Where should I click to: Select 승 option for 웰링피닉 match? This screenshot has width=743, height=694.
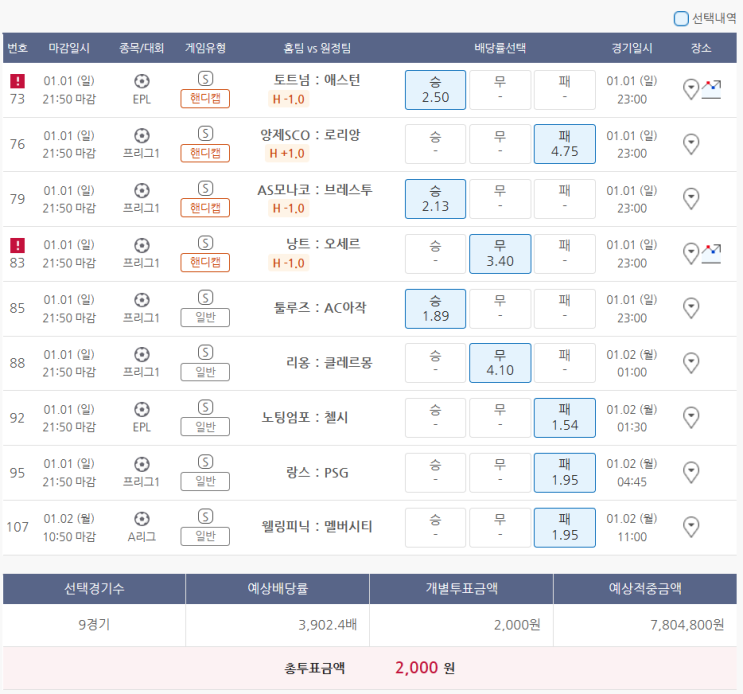coord(435,528)
